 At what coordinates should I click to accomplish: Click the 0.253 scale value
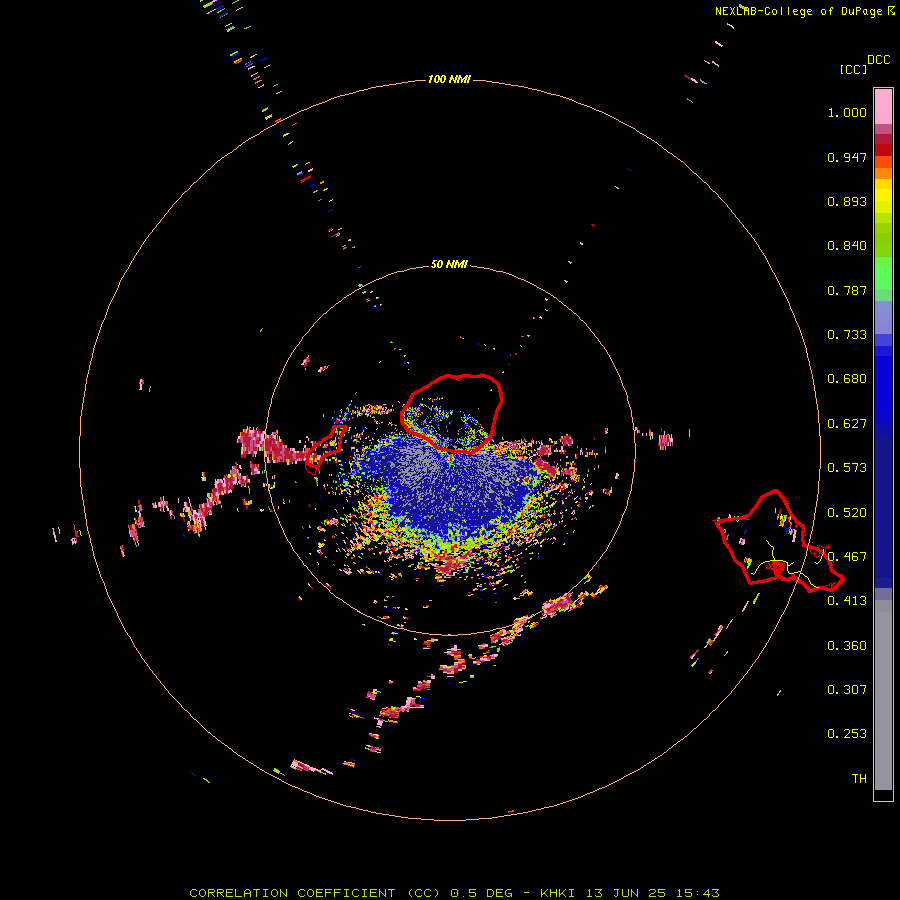point(847,734)
